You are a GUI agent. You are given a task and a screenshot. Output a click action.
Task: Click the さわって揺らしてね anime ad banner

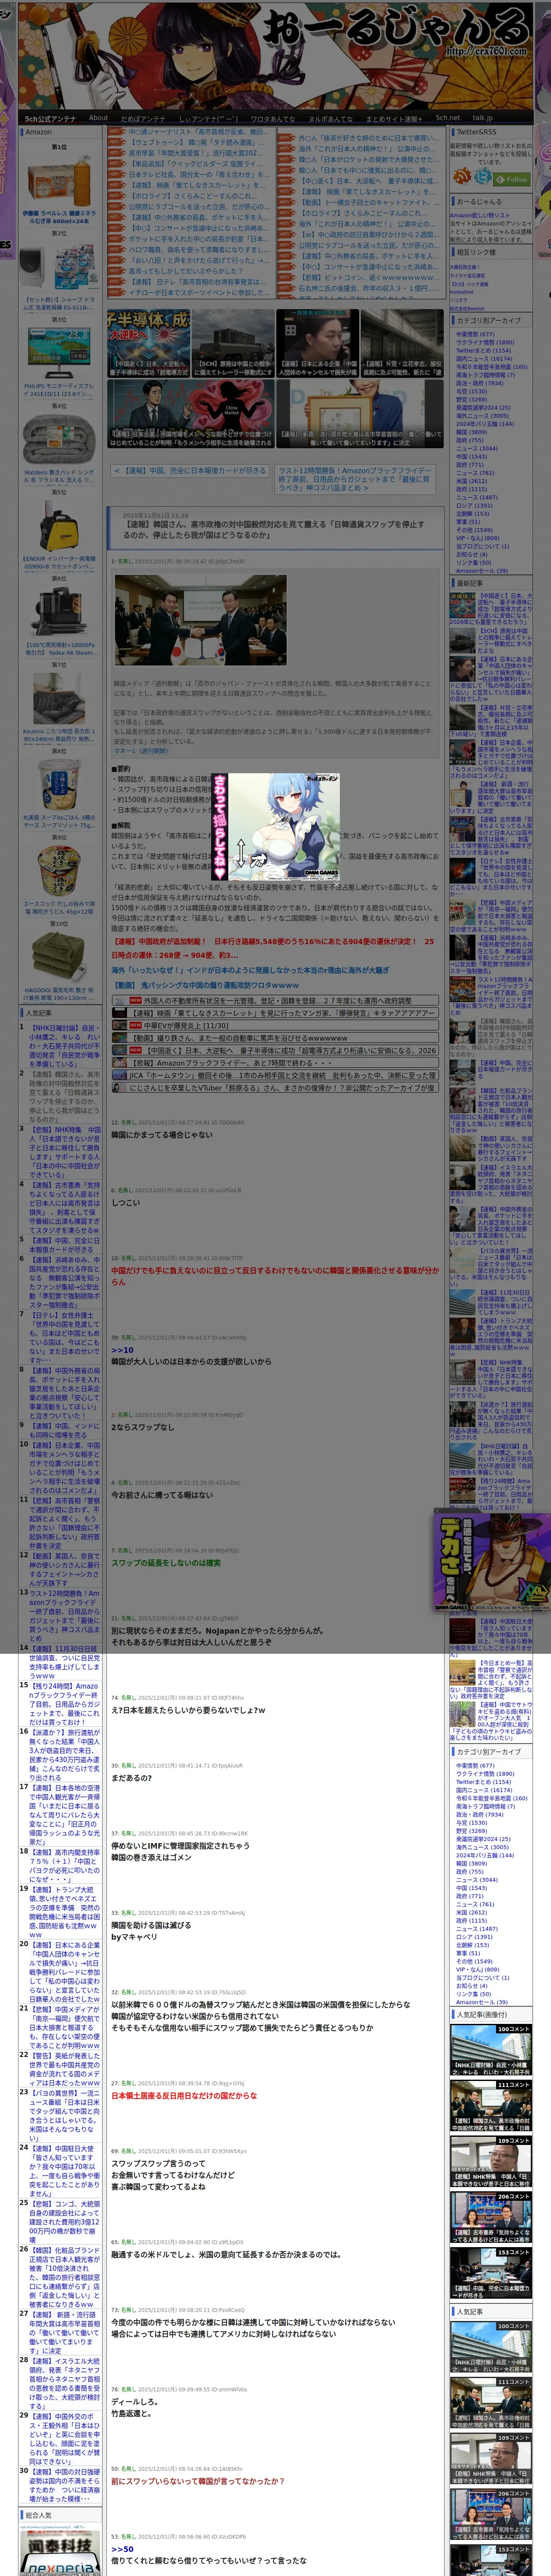275,827
